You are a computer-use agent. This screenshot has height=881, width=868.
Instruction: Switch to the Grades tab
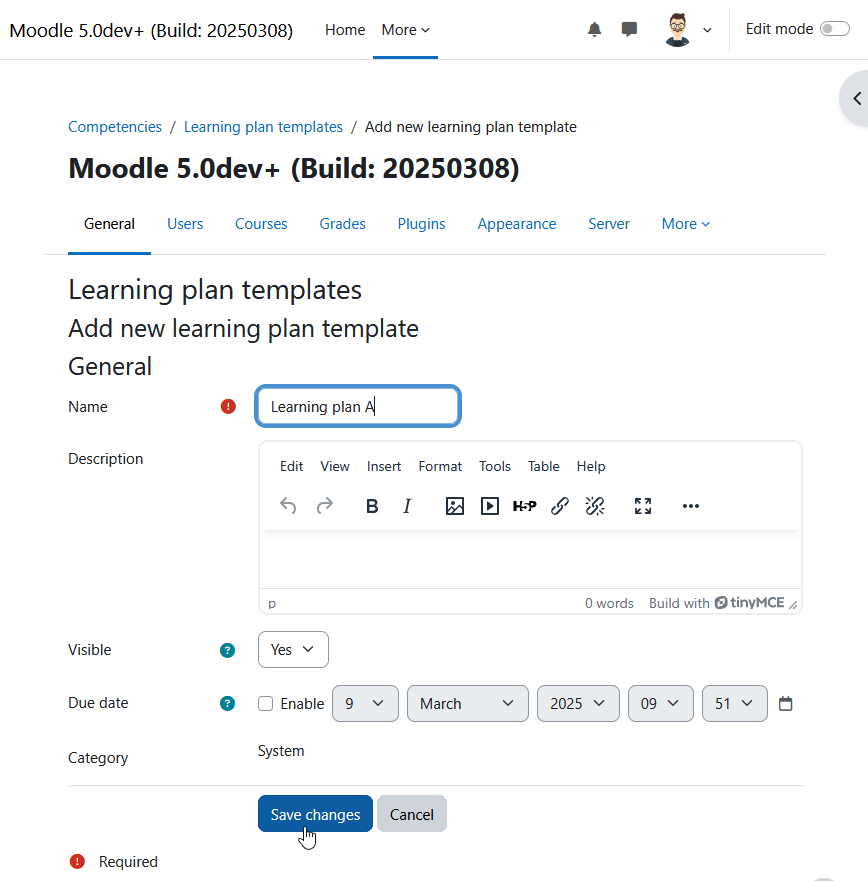pyautogui.click(x=342, y=224)
